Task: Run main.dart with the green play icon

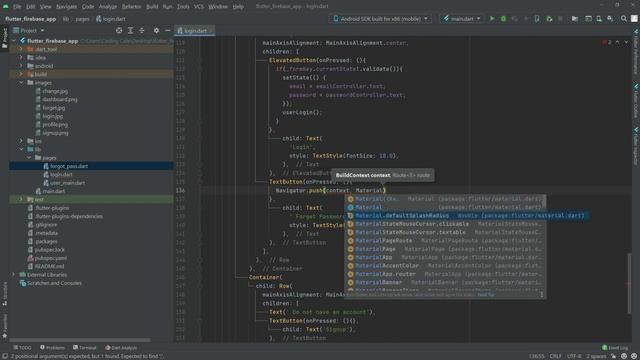Action: click(492, 19)
